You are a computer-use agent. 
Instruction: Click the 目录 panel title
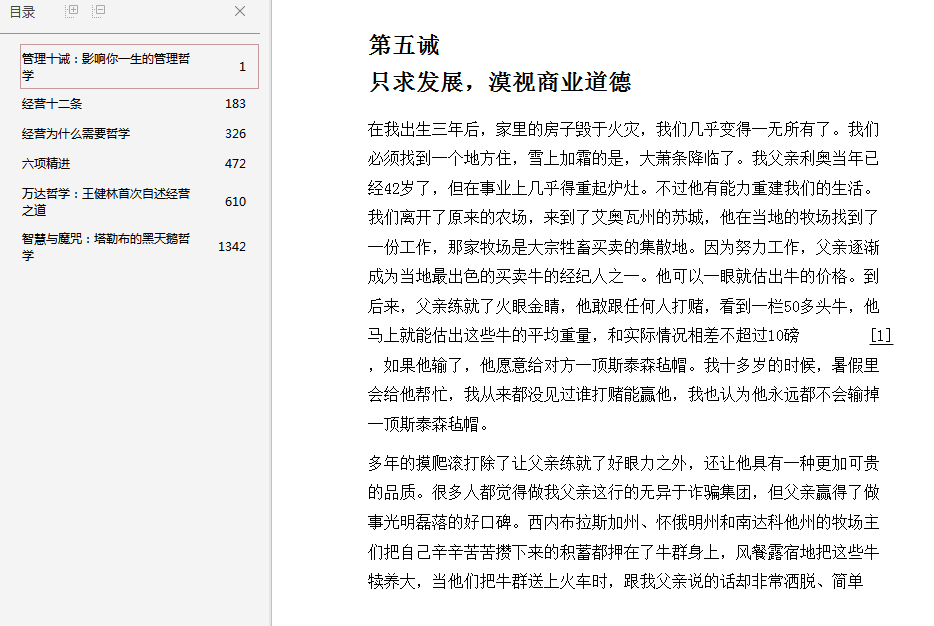point(23,12)
